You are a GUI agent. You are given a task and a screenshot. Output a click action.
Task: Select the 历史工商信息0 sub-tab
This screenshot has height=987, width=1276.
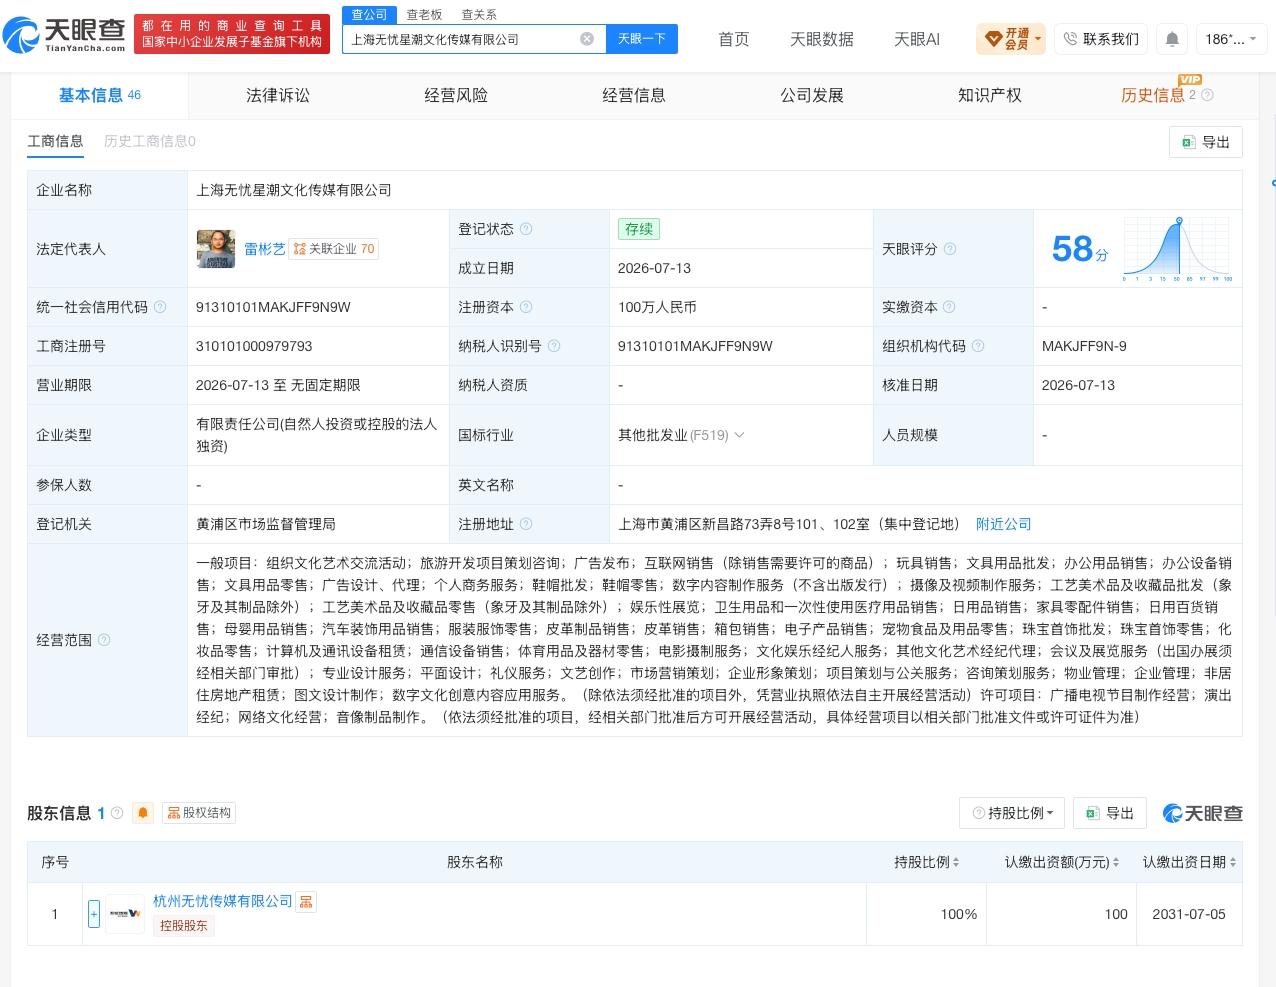tap(150, 141)
